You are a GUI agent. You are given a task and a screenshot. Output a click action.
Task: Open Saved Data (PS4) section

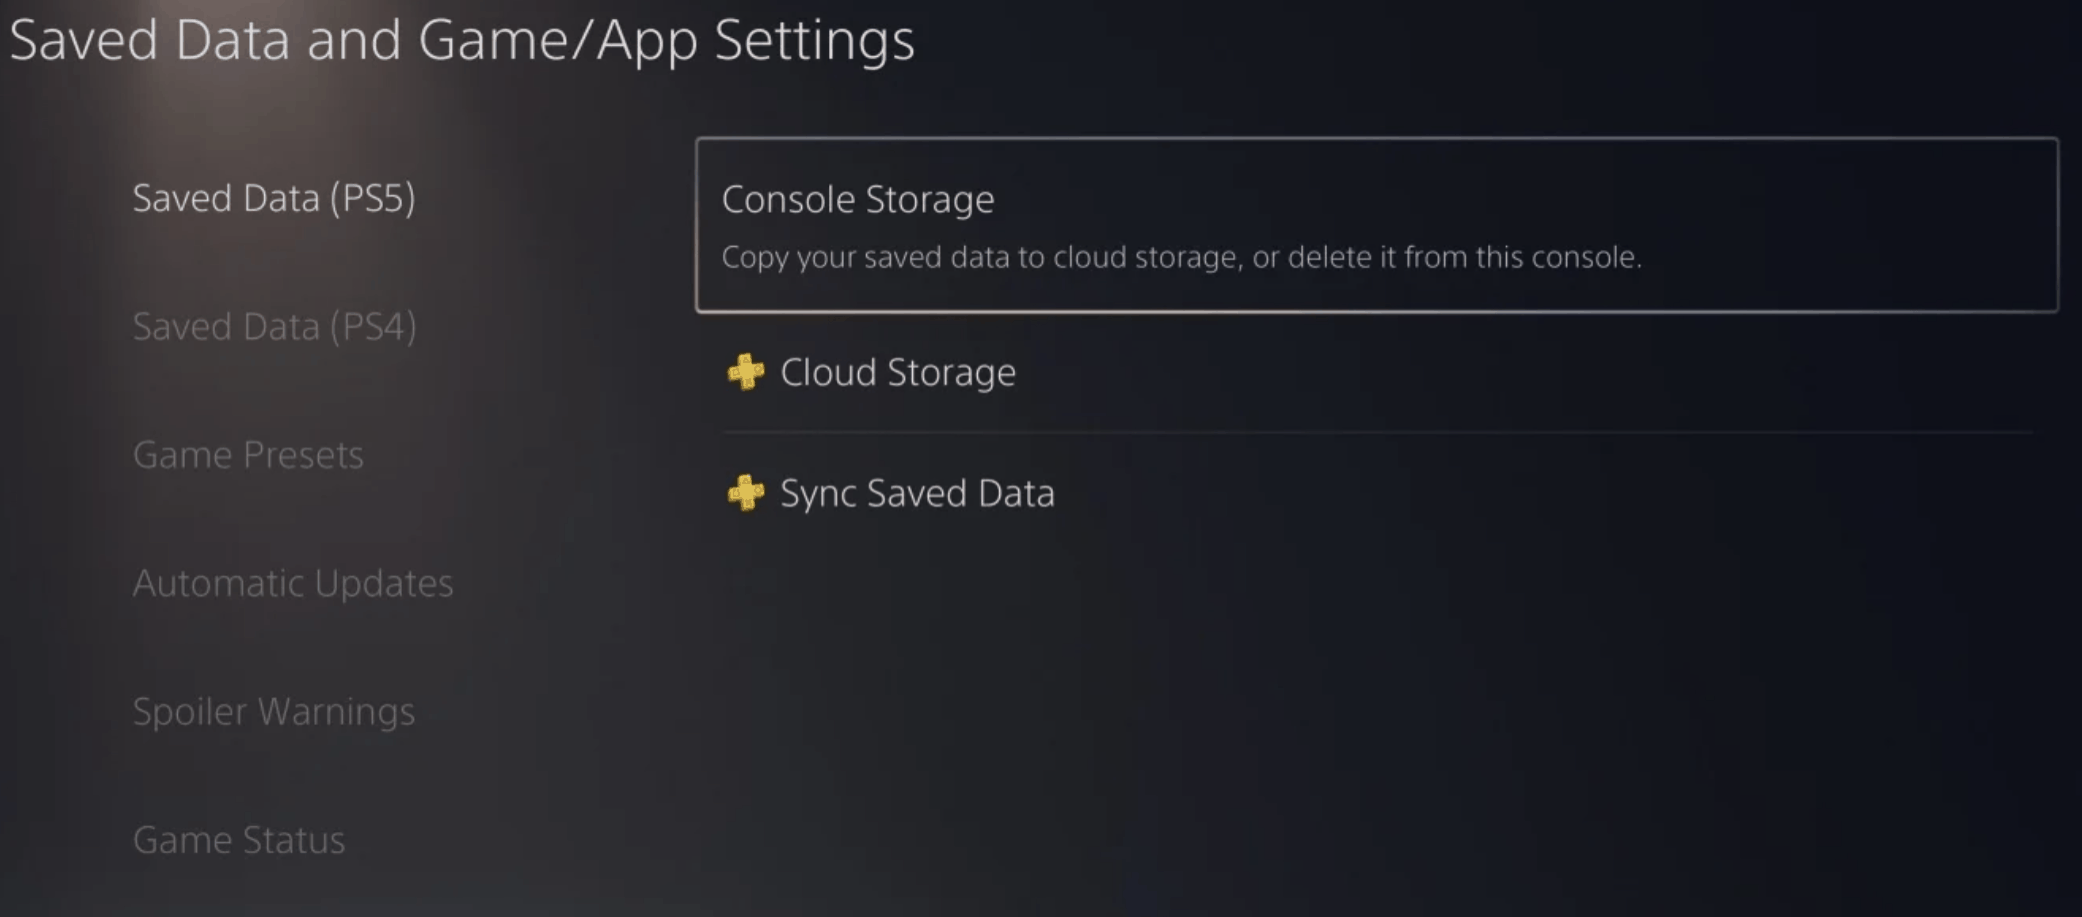274,325
